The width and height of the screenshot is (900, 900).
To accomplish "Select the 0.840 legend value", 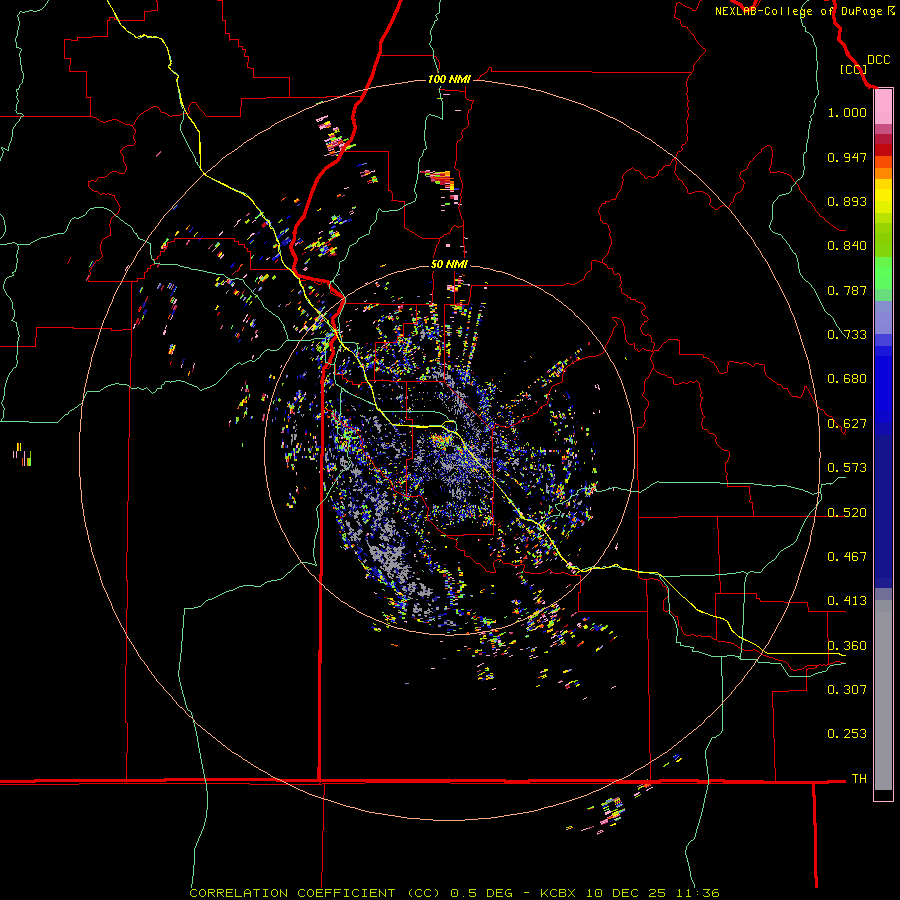I will click(847, 246).
